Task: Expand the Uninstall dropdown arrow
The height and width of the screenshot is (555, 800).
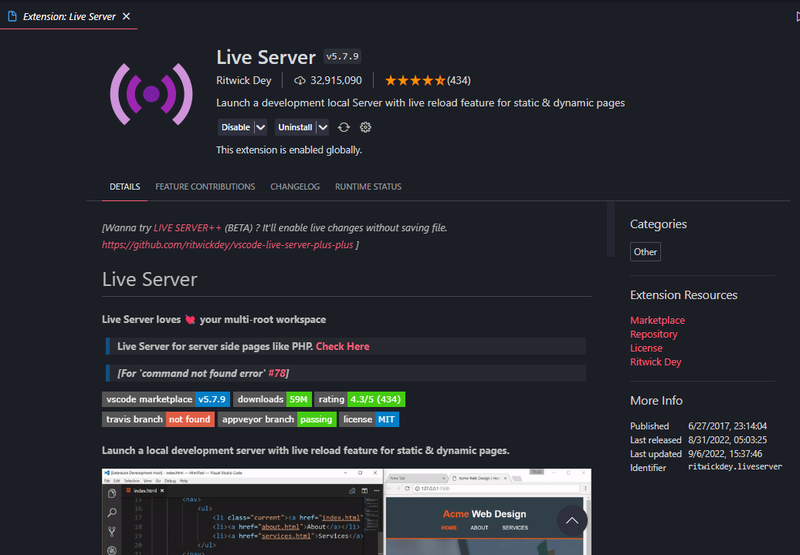Action: 323,127
